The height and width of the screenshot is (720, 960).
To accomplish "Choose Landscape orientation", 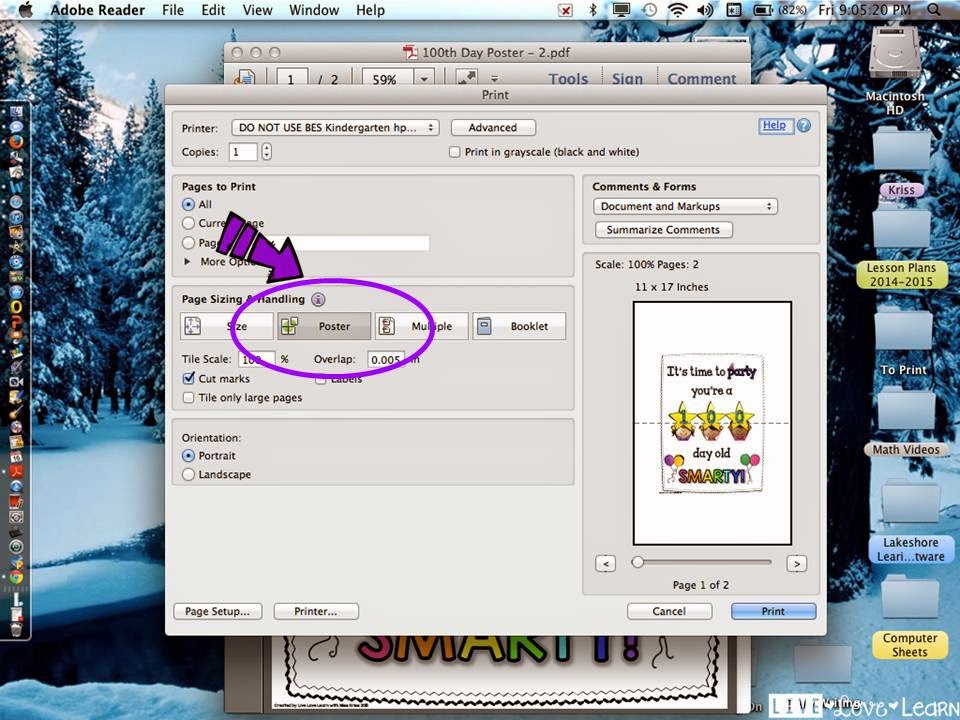I will (x=189, y=474).
